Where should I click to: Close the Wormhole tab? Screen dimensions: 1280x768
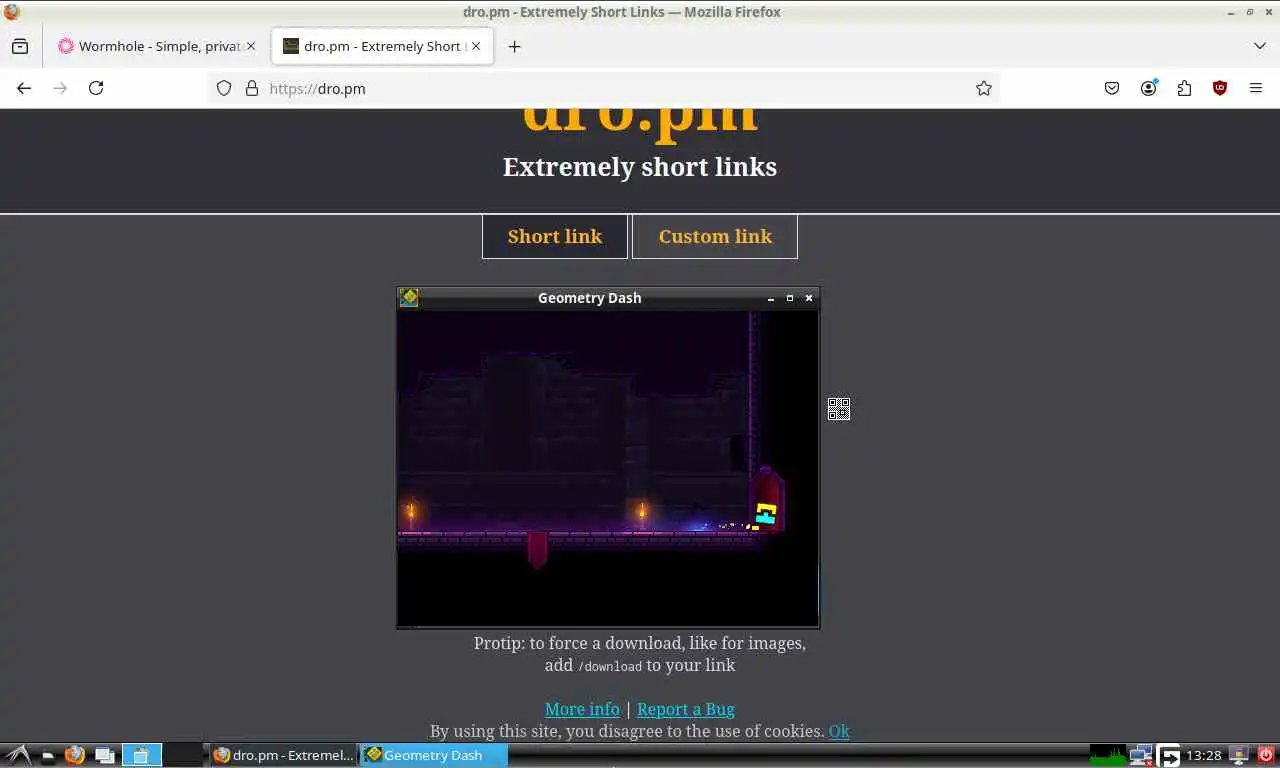(251, 46)
